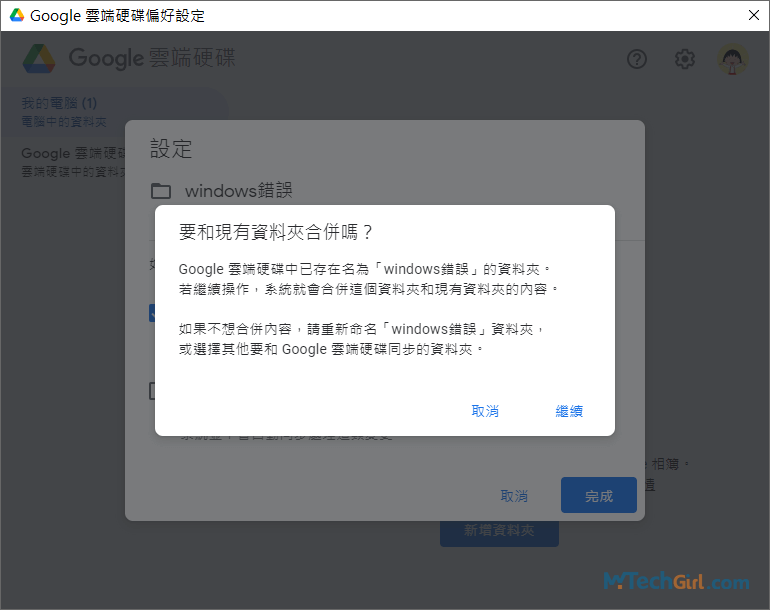Image resolution: width=770 pixels, height=610 pixels.
Task: Click the 新增資料夾 button
Action: click(x=499, y=530)
